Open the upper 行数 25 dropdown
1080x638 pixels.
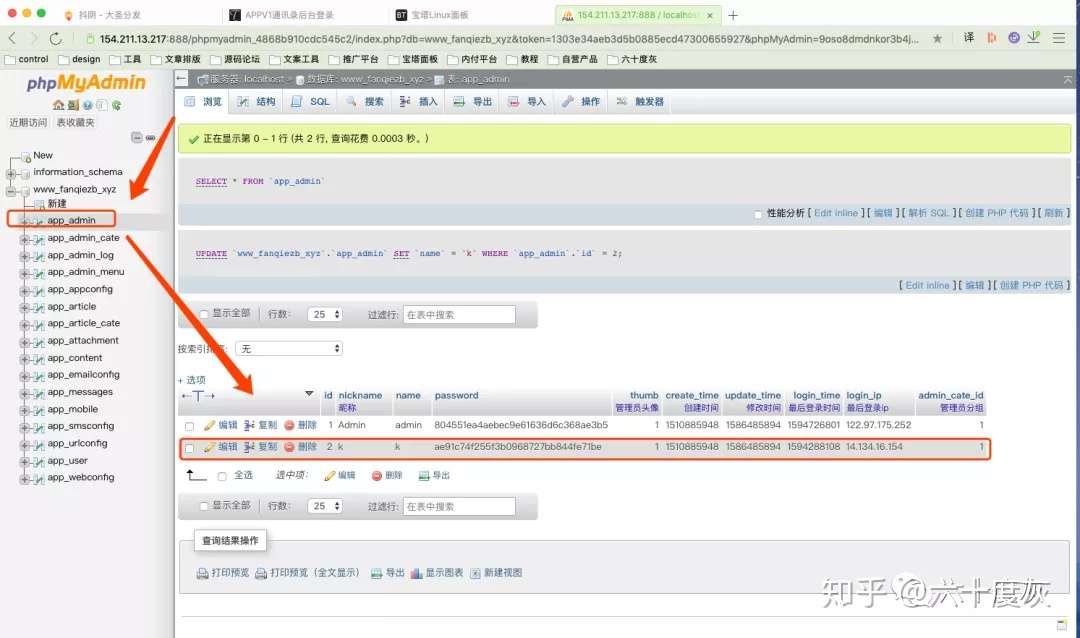(325, 314)
